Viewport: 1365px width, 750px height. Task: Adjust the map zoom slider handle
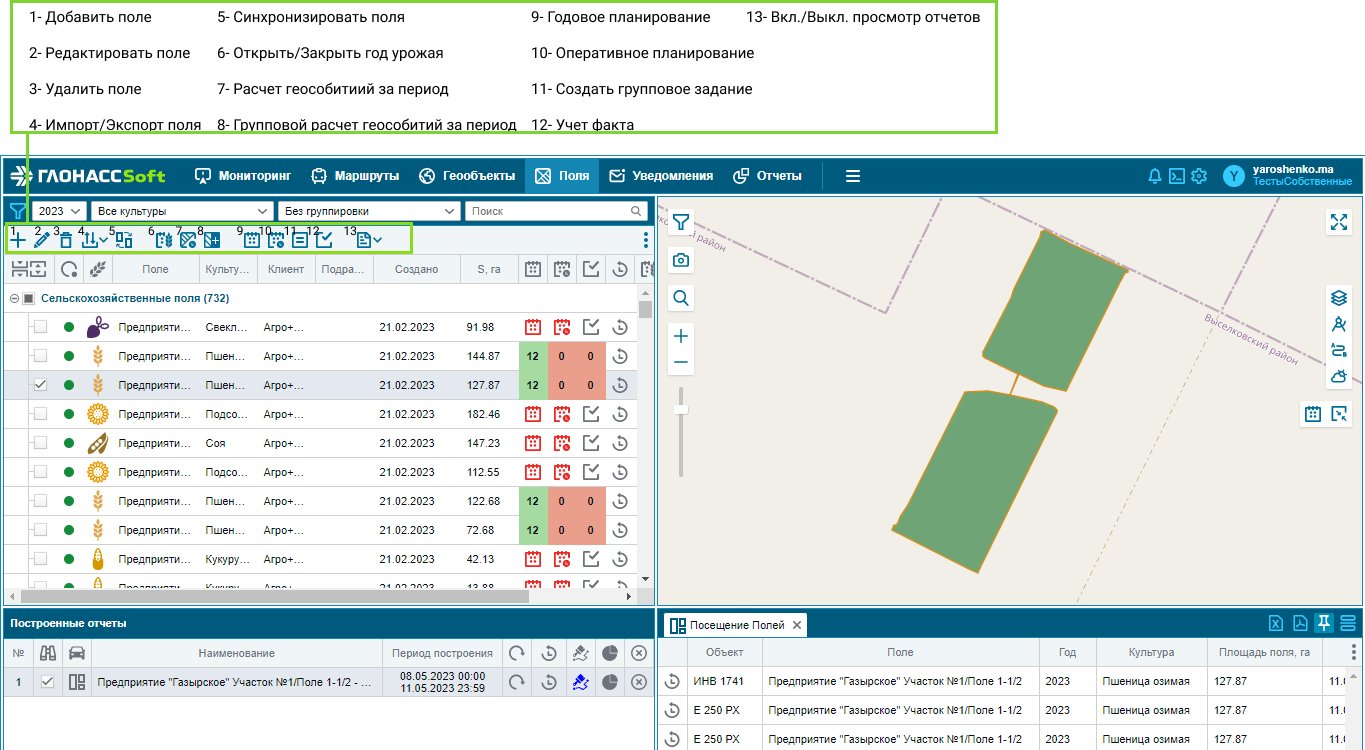[x=681, y=409]
